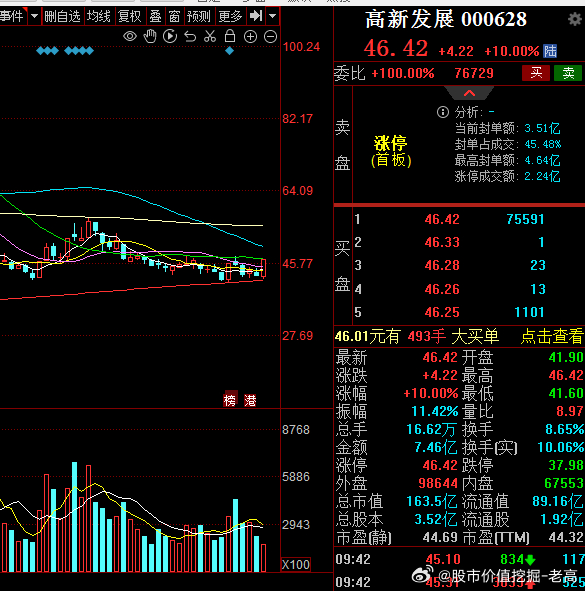Click the 港 badge on the chart
The image size is (585, 591).
point(250,400)
